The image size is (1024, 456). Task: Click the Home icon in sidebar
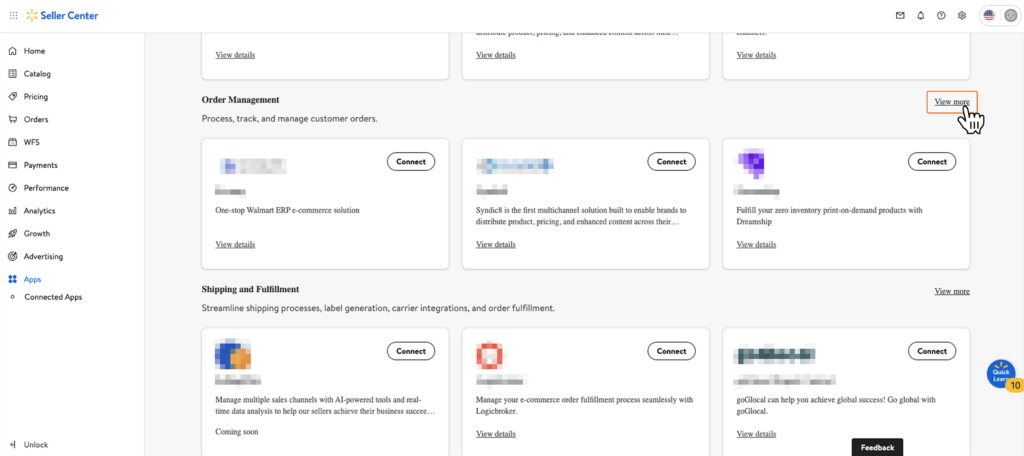point(12,51)
